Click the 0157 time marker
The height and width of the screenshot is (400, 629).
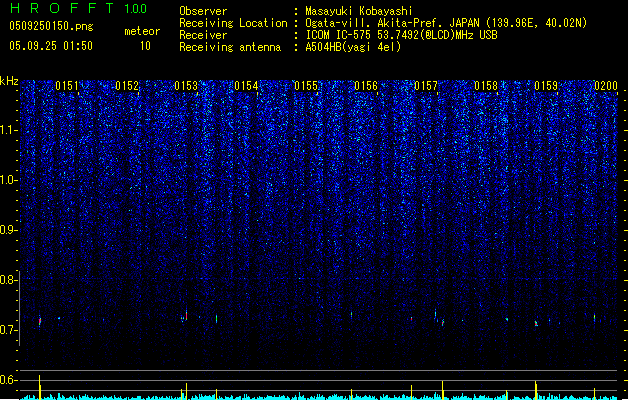point(426,86)
